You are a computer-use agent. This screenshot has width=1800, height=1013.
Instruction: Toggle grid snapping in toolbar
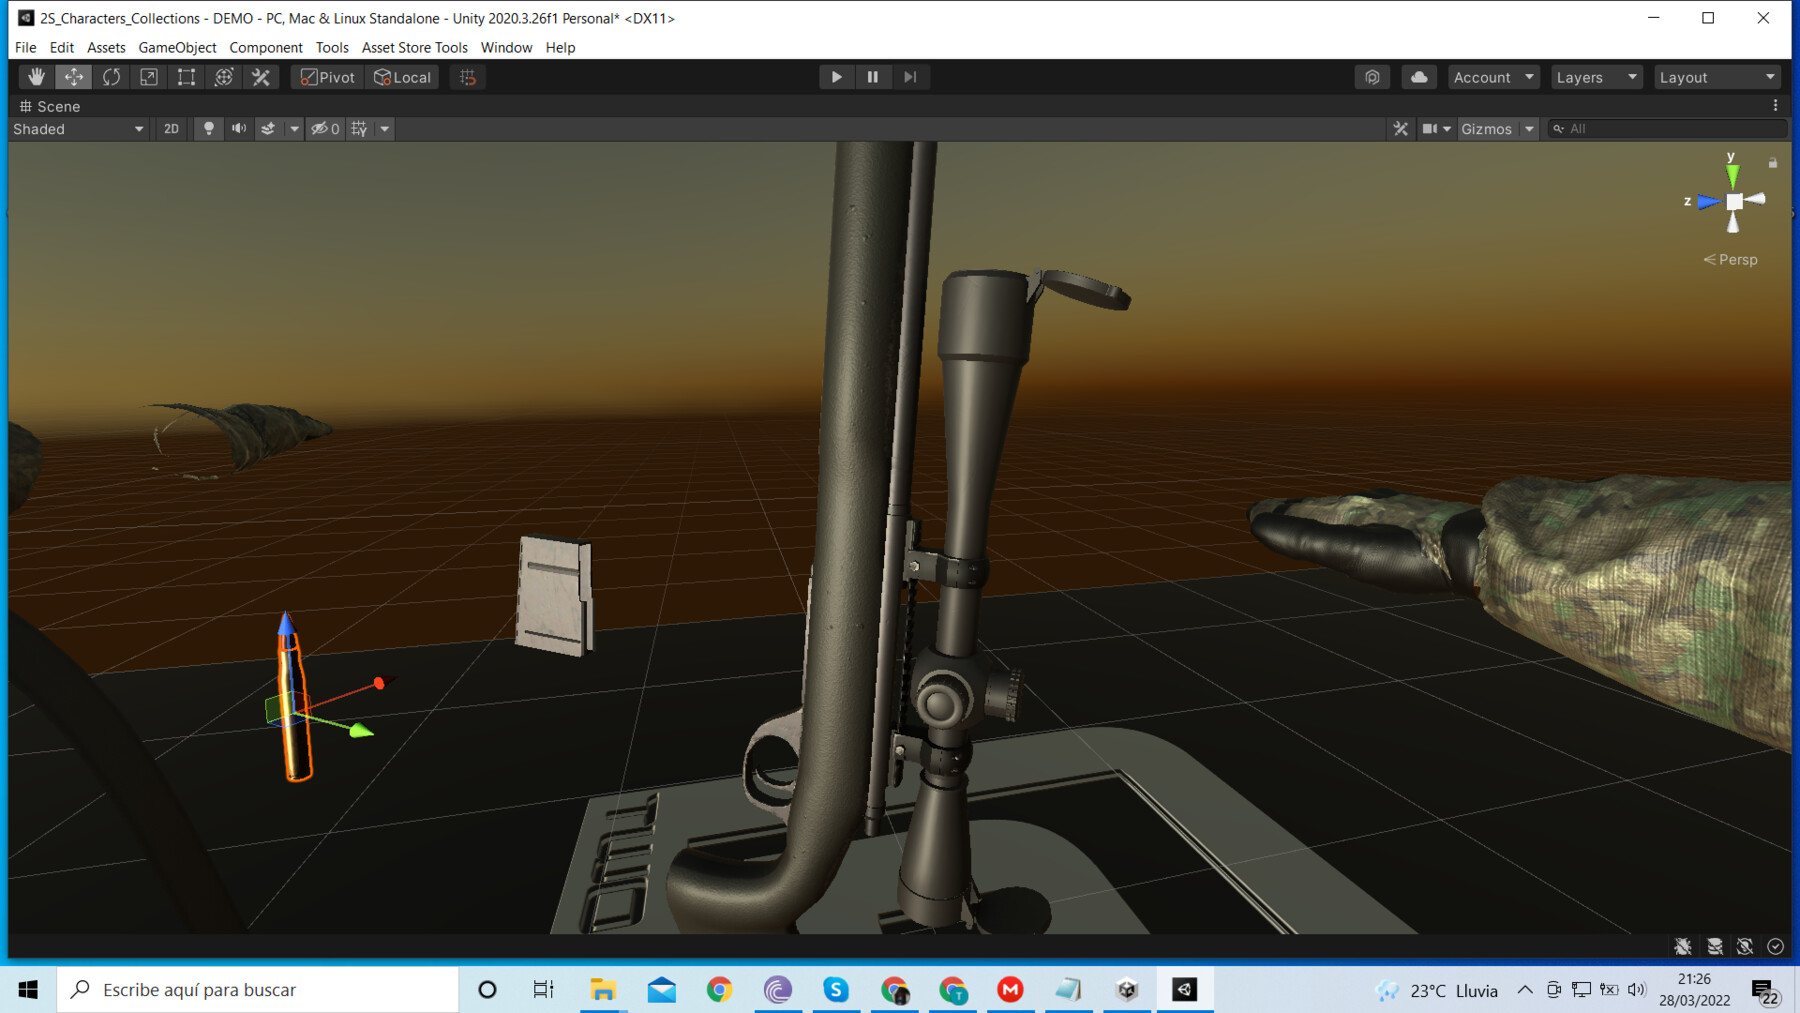point(468,77)
